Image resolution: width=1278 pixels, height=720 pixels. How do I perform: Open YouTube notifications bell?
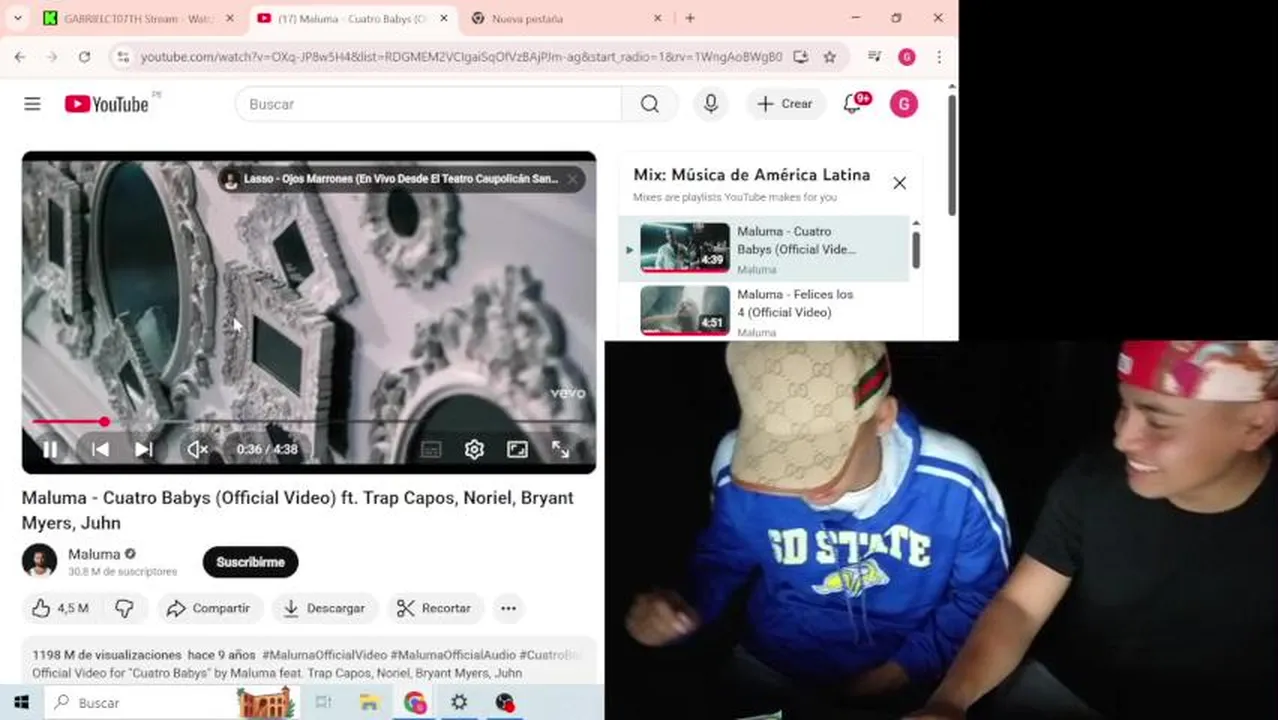[853, 104]
